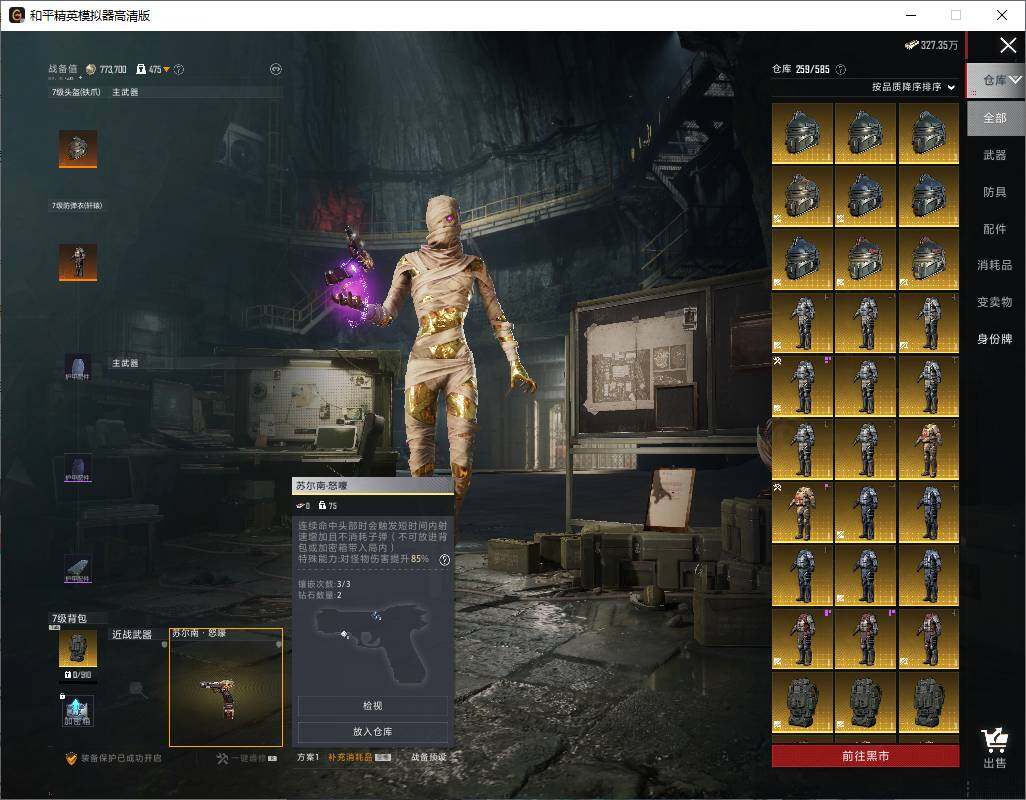
Task: Click the 镶嵌次数:3/3 text
Action: point(325,583)
